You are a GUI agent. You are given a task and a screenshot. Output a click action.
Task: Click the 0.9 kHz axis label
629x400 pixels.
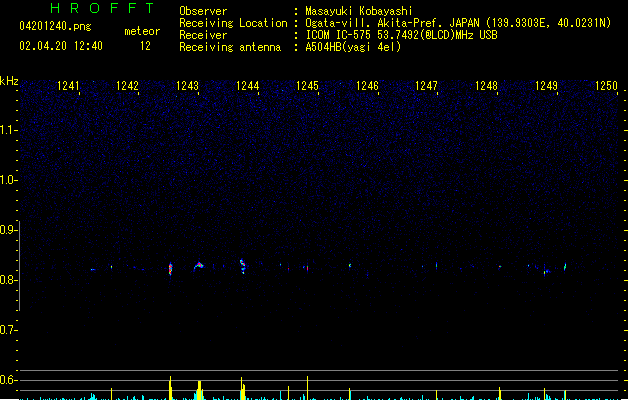point(8,230)
